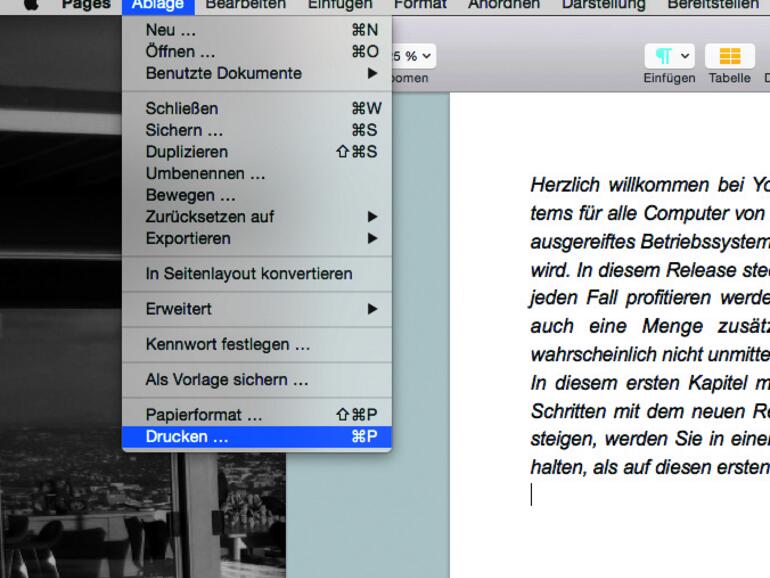Close the open Ablage menu
The image size is (770, 578).
pos(158,5)
